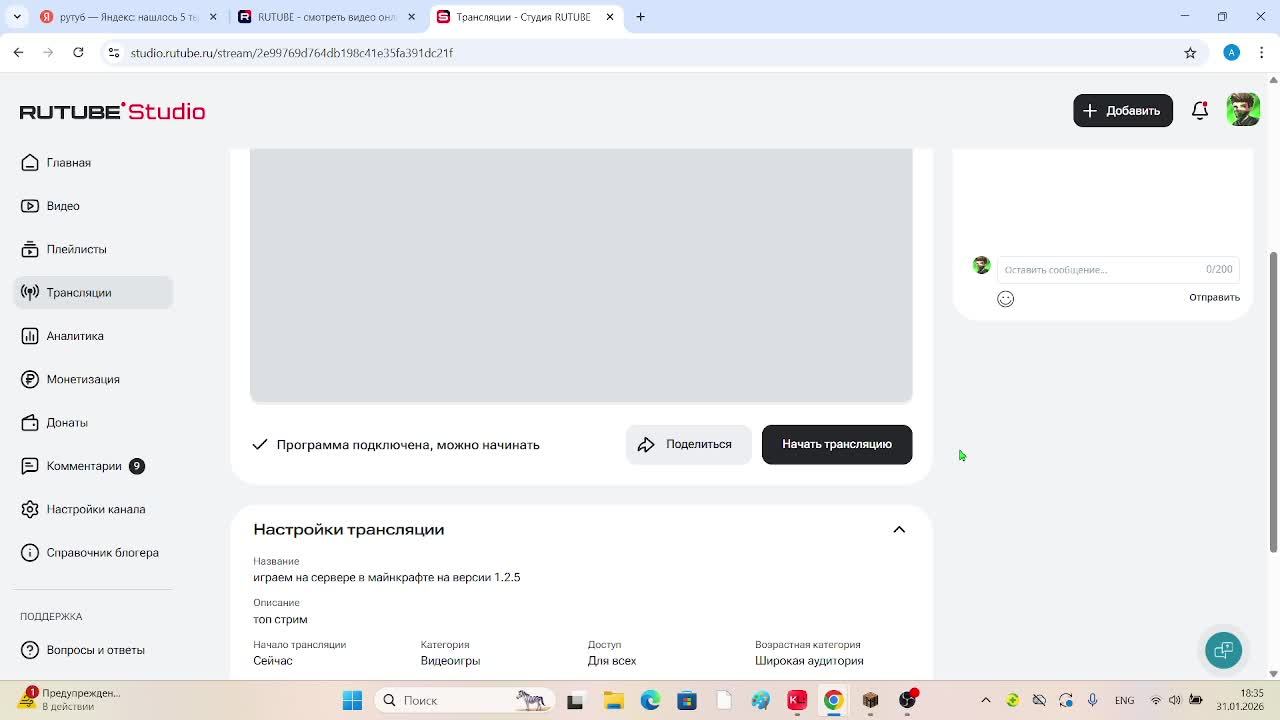Collapse the Настройки трансляции section
Screen dimensions: 1280x720
(899, 530)
